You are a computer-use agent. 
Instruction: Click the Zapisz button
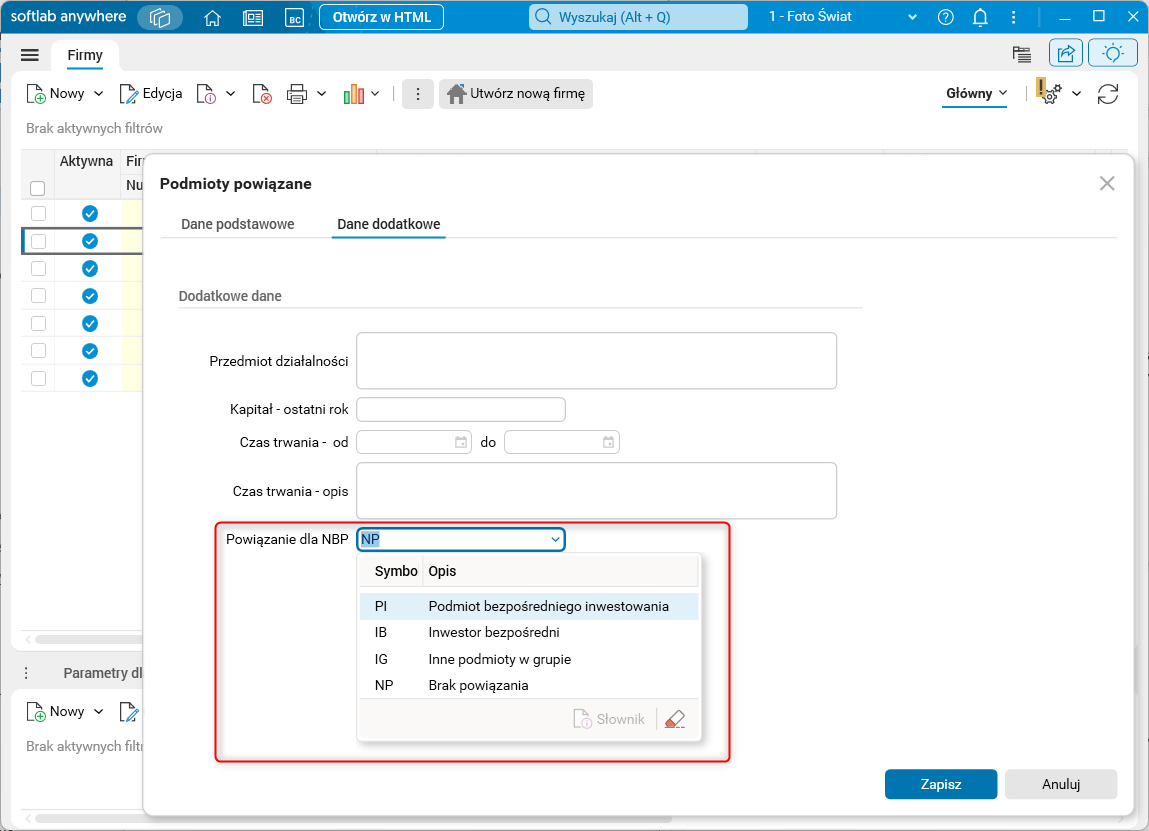(x=941, y=784)
